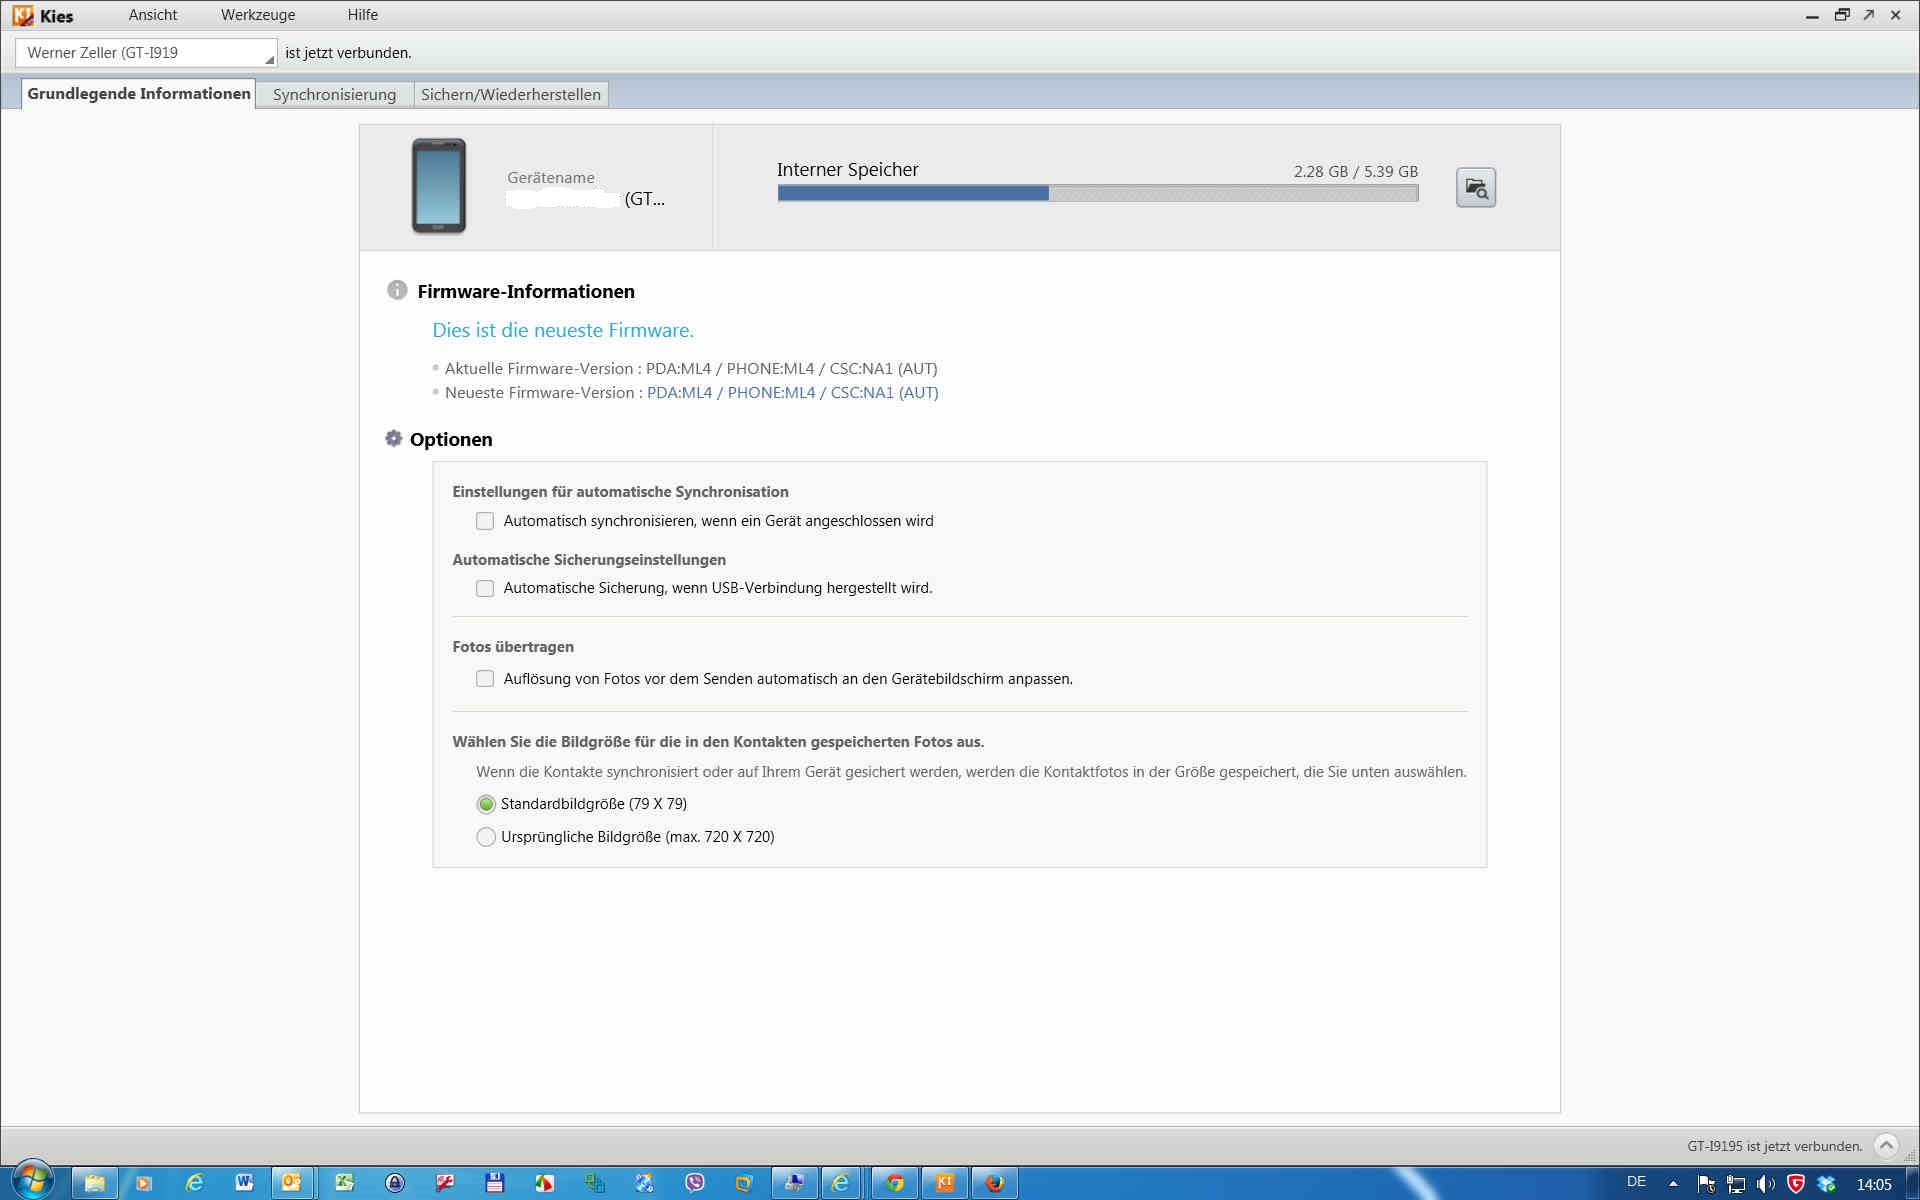The height and width of the screenshot is (1200, 1920).
Task: Open the G Data security tray icon
Action: (1796, 1184)
